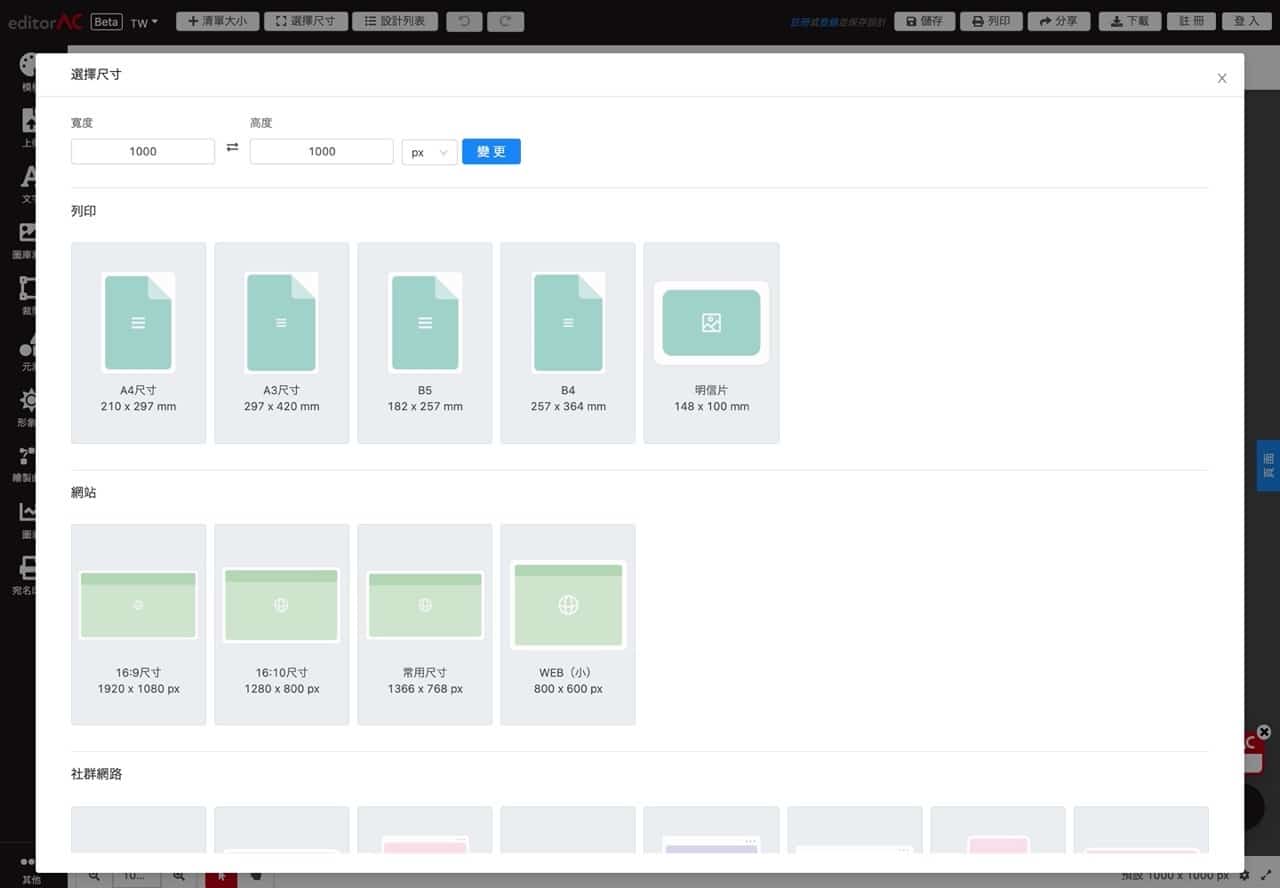
Task: Choose the 明信片 148 x 100 mm card
Action: tap(711, 343)
